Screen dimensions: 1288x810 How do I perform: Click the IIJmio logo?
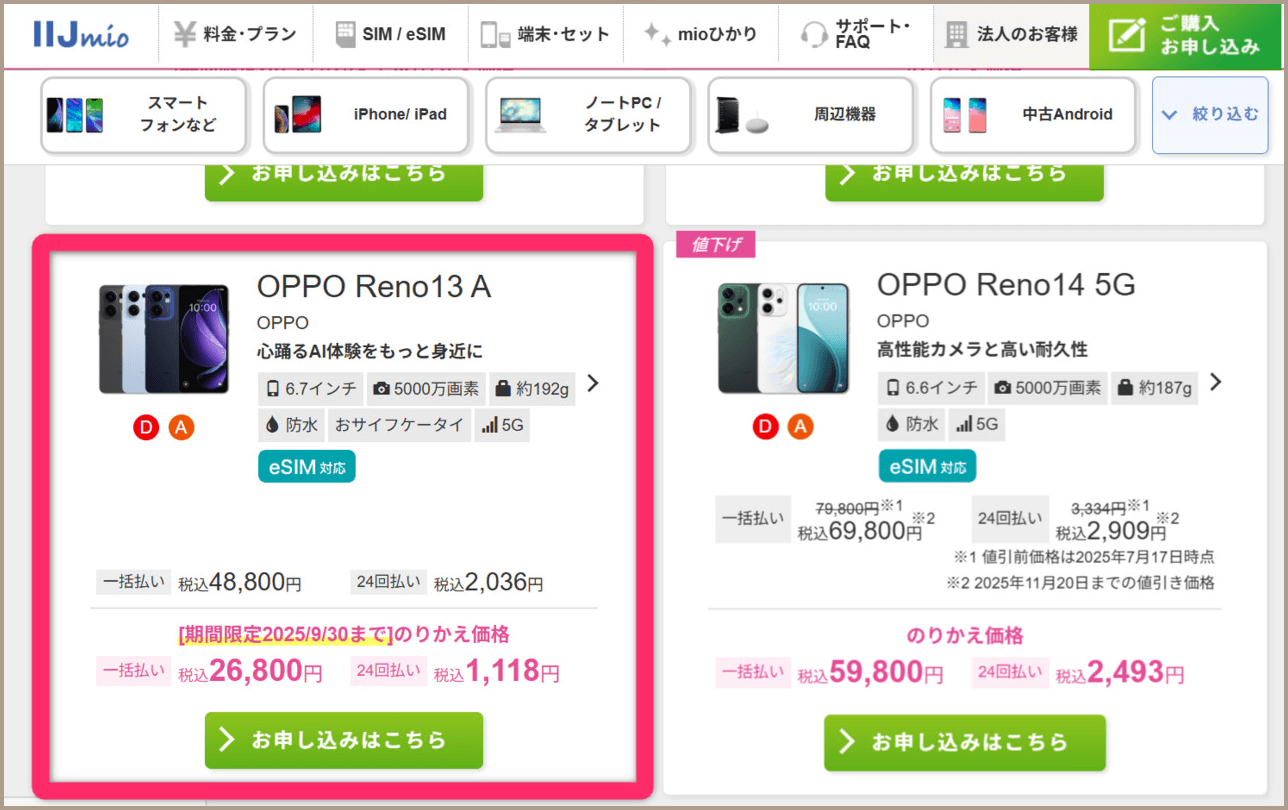click(x=81, y=34)
